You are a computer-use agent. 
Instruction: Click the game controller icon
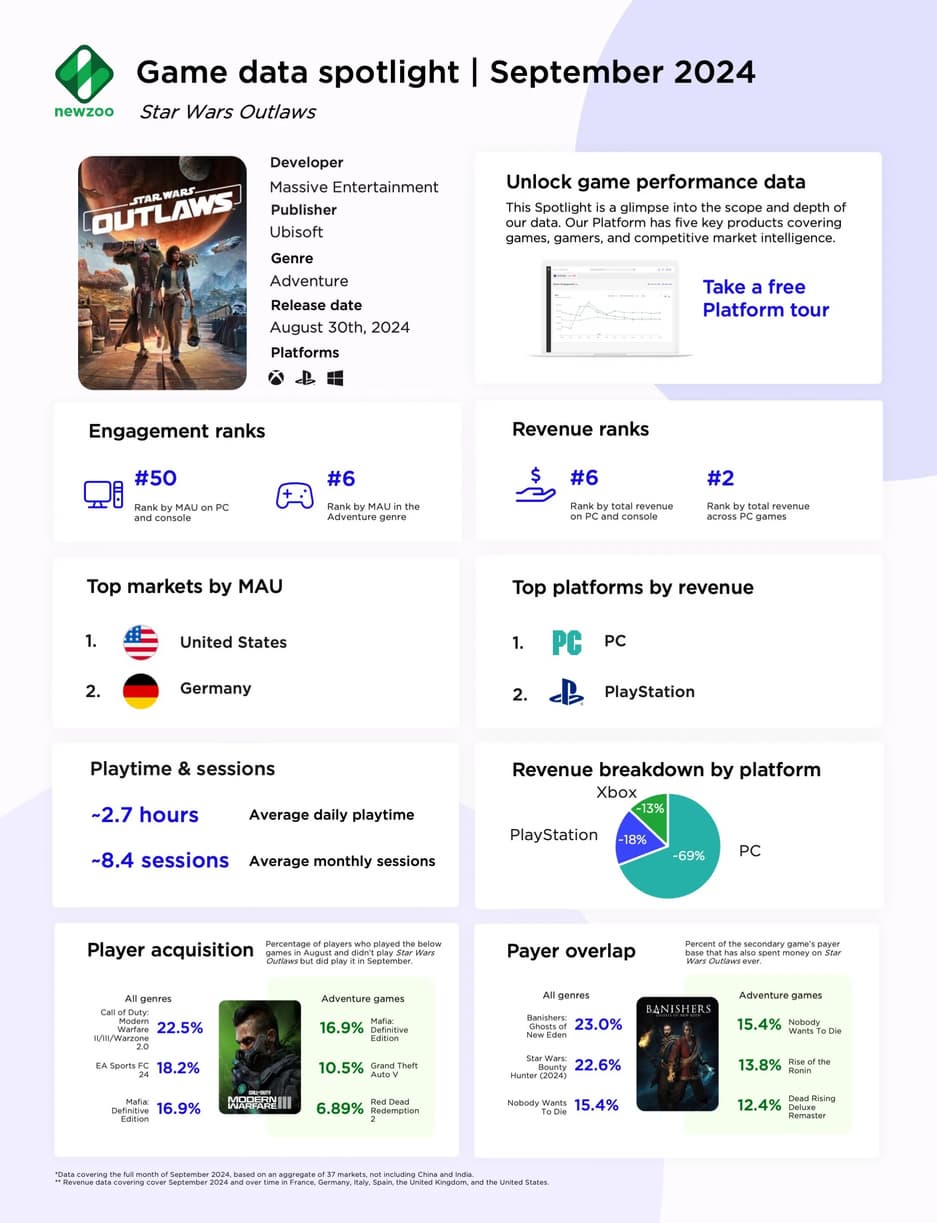pyautogui.click(x=294, y=494)
